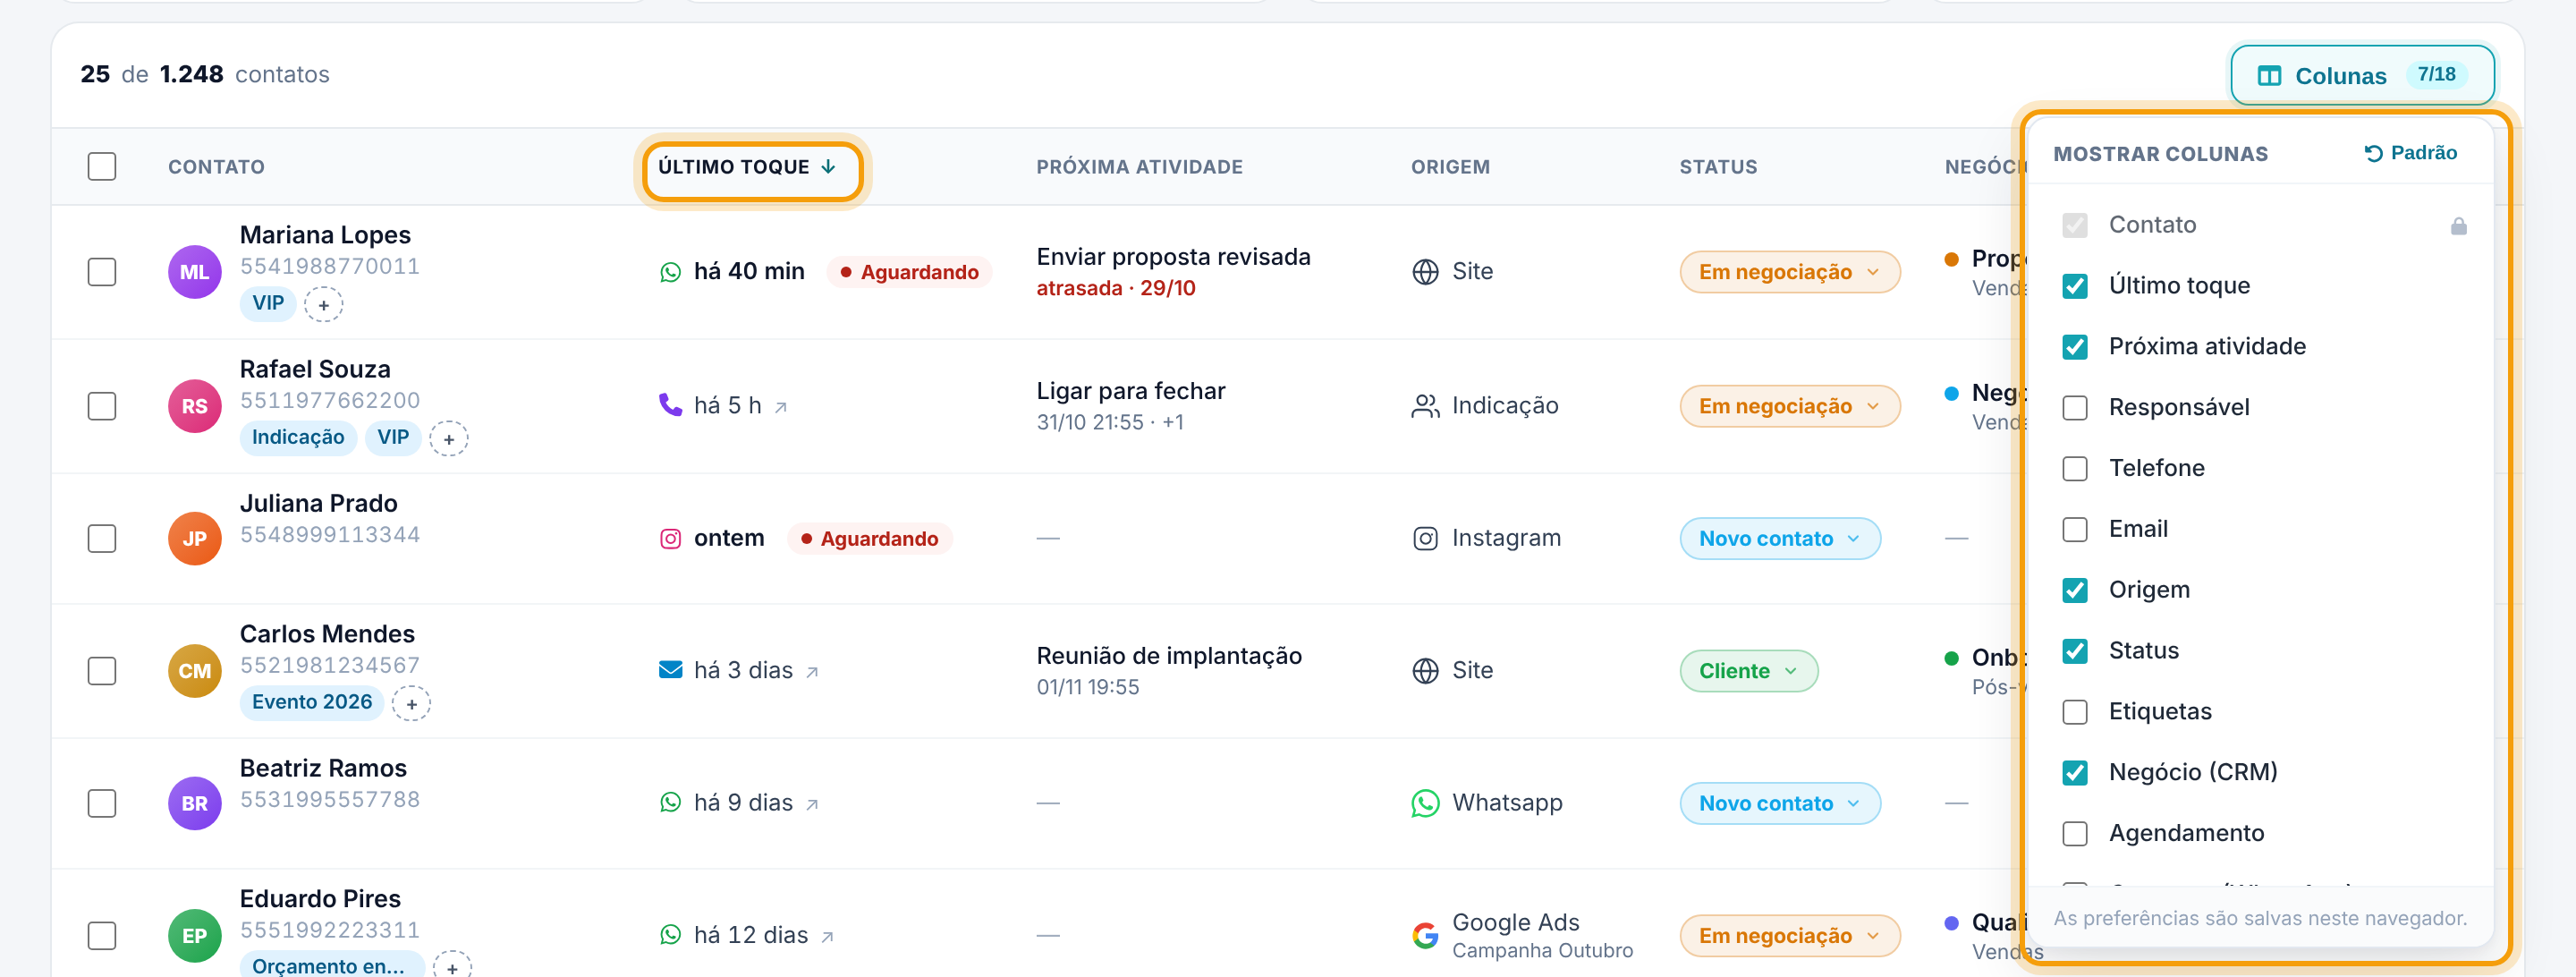Enable Agendamento column checkbox

coord(2074,834)
